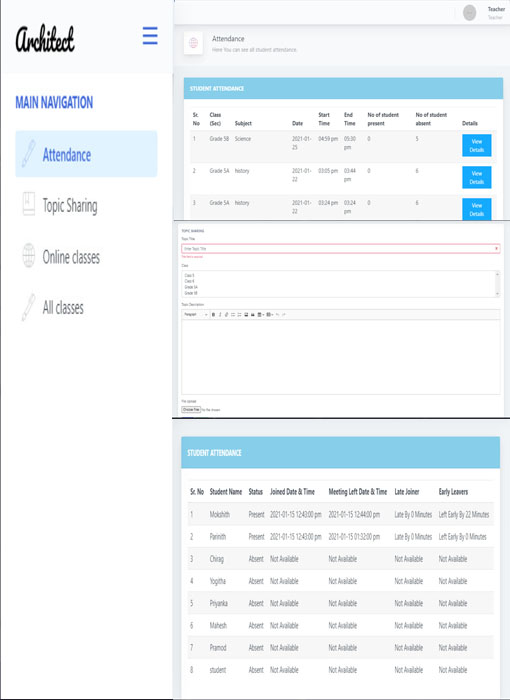Redo the edit in the editor toolbar

284,314
